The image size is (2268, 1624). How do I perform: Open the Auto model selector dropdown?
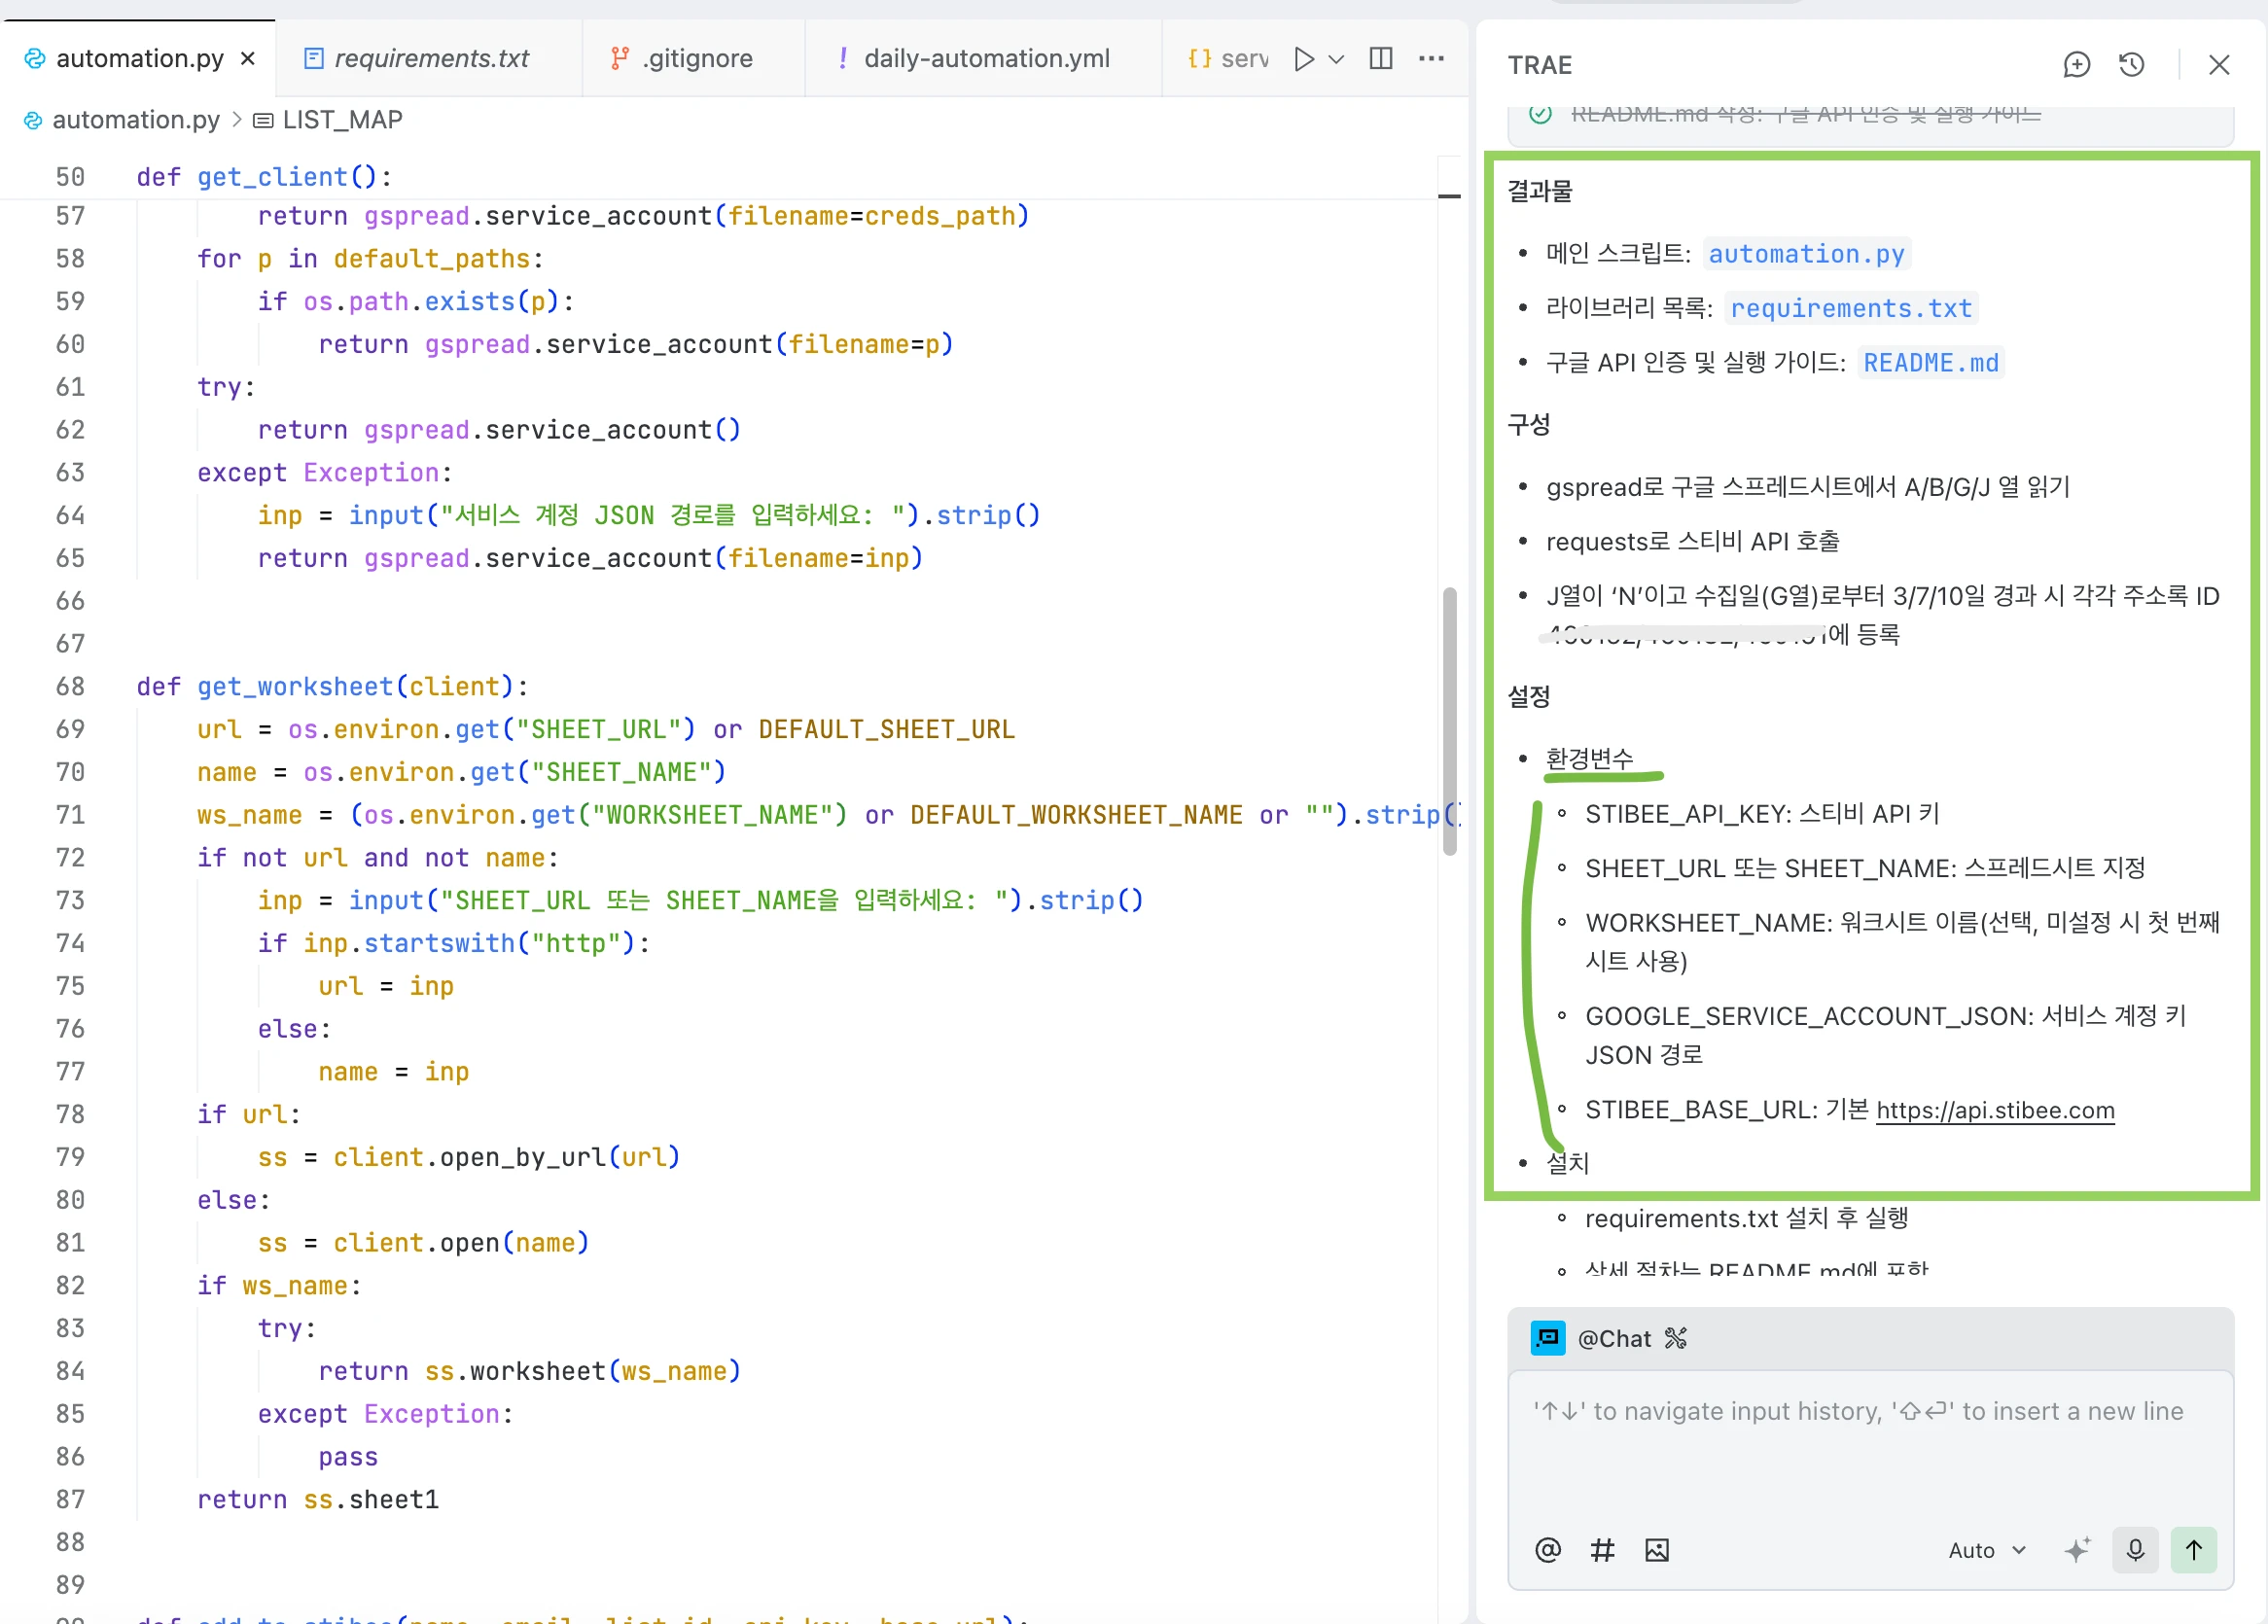coord(1987,1550)
